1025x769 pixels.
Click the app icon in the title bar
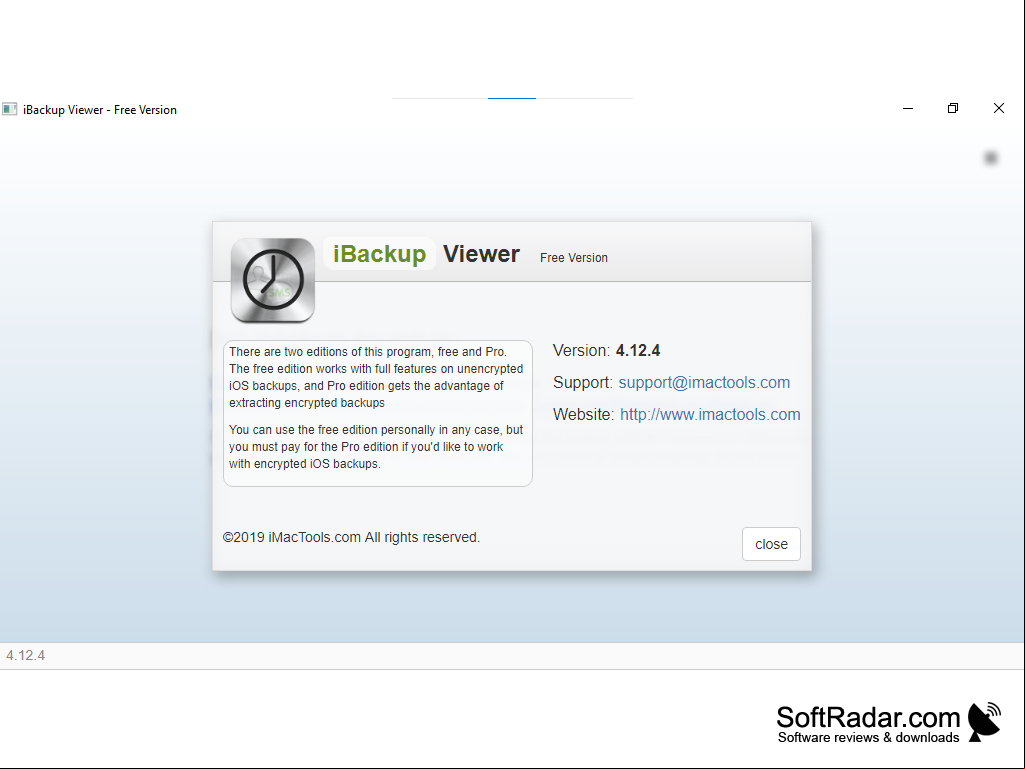(9, 109)
